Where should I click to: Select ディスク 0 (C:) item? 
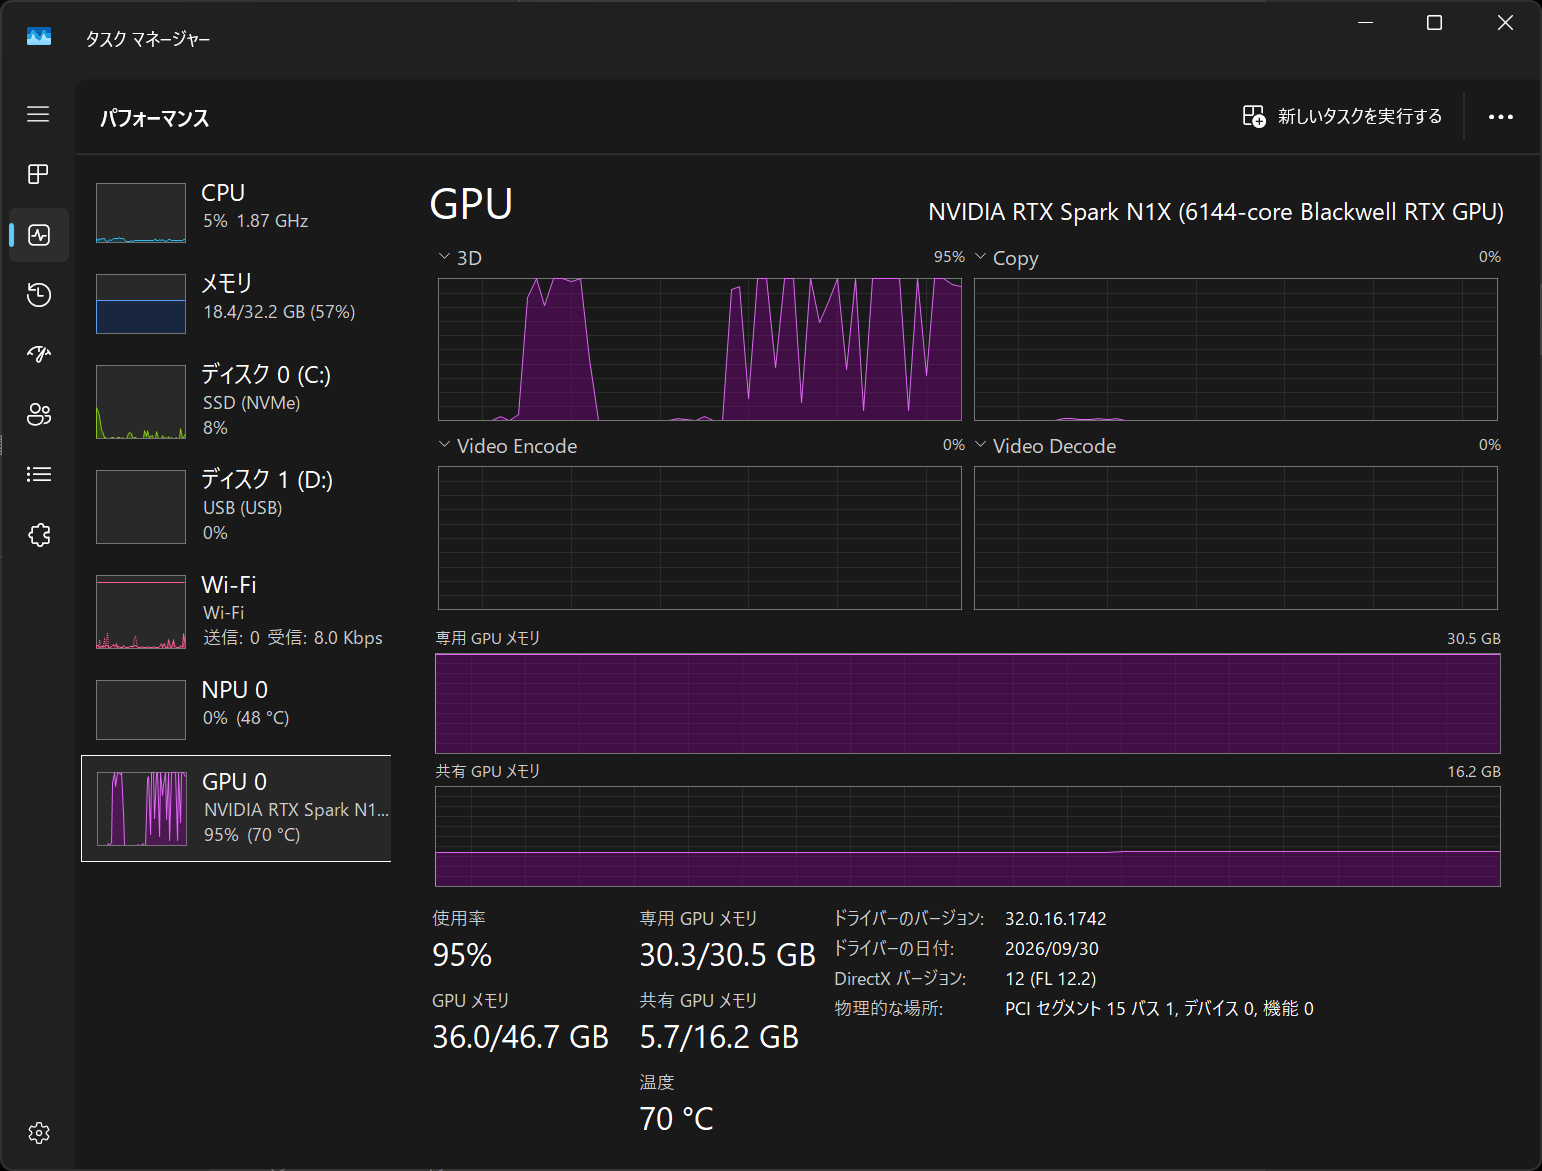pos(236,402)
